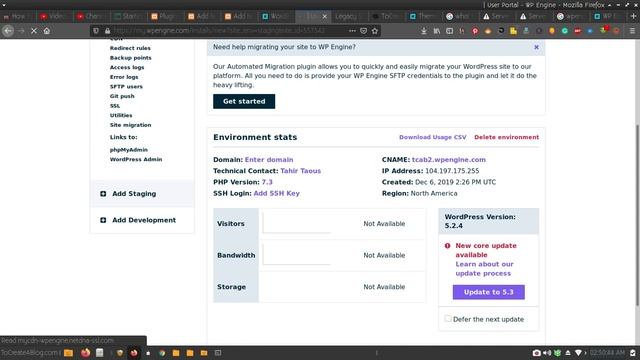Toggle the Firefox sidebar icon
Viewport: 640px width, 360px height.
[449, 31]
